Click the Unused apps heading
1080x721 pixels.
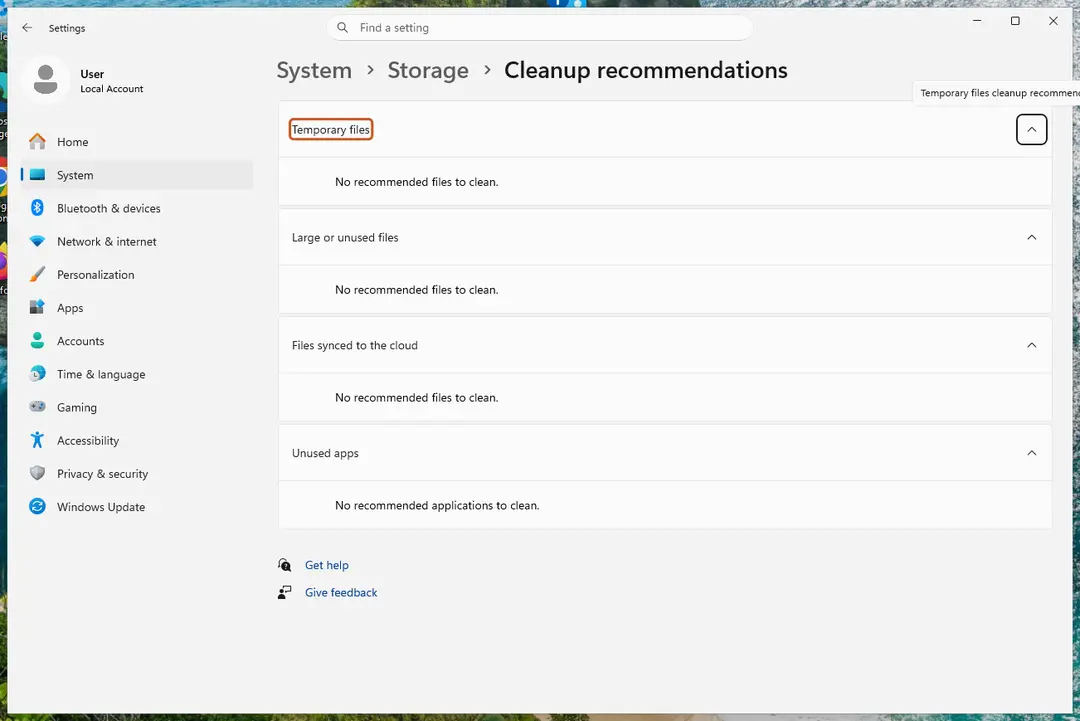coord(325,453)
